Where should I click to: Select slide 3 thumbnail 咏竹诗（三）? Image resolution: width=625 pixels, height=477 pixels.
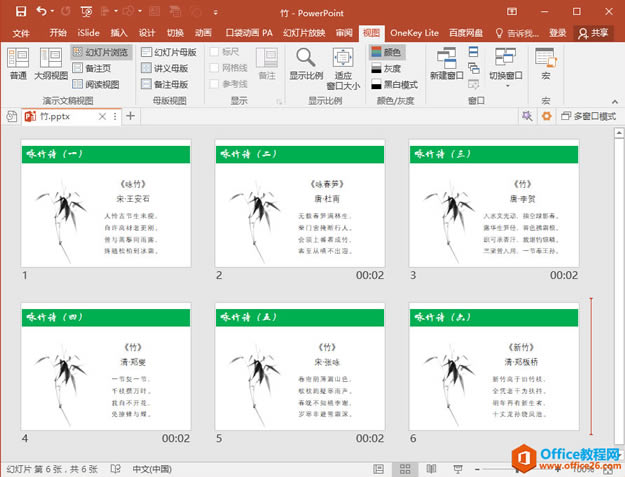494,203
